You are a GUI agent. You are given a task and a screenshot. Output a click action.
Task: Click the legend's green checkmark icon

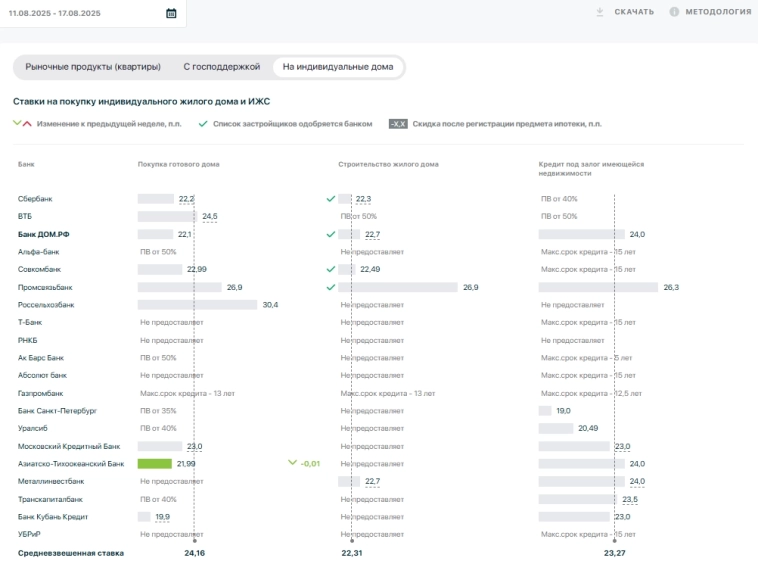[203, 124]
